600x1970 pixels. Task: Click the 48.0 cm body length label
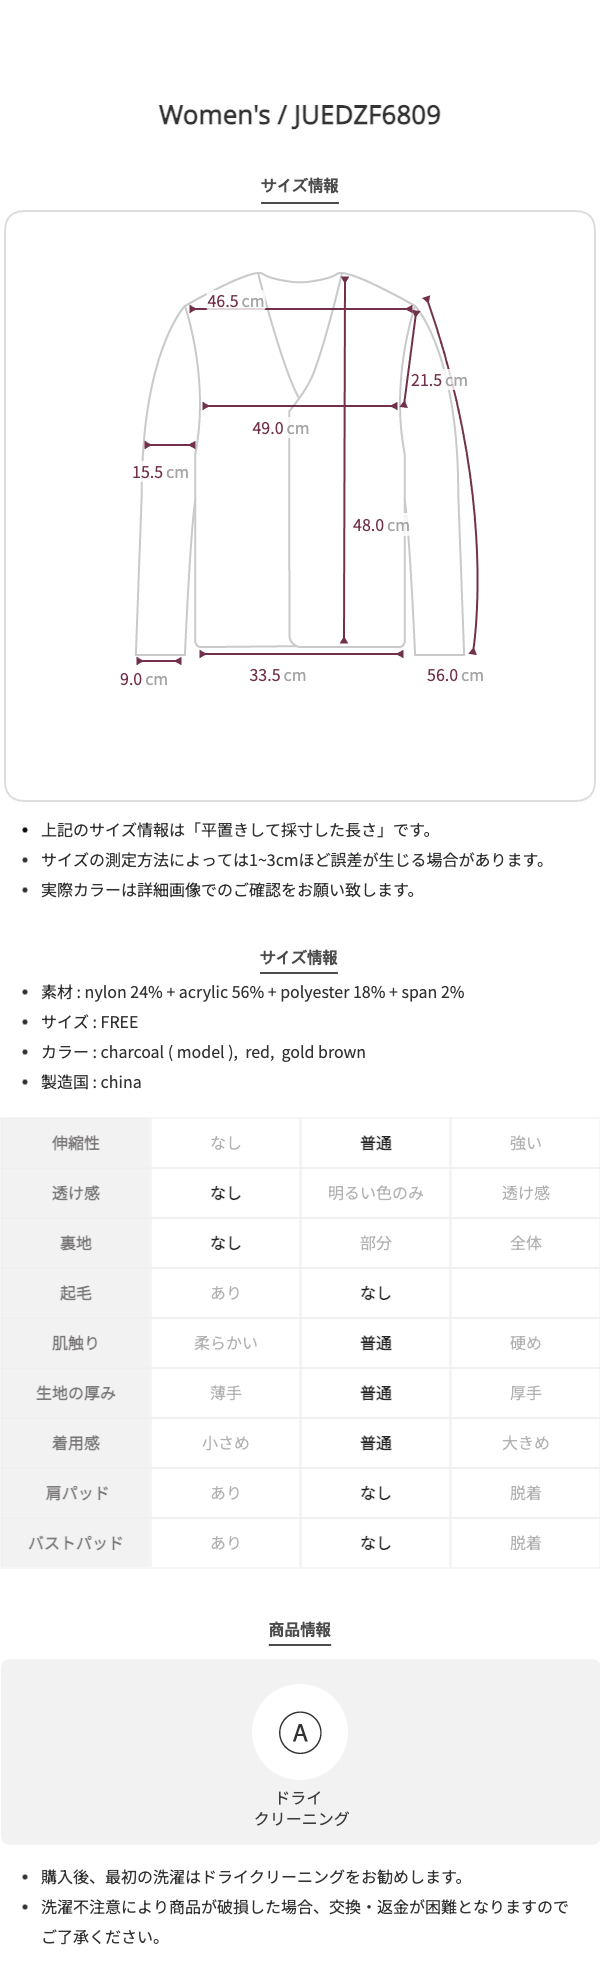click(x=381, y=525)
